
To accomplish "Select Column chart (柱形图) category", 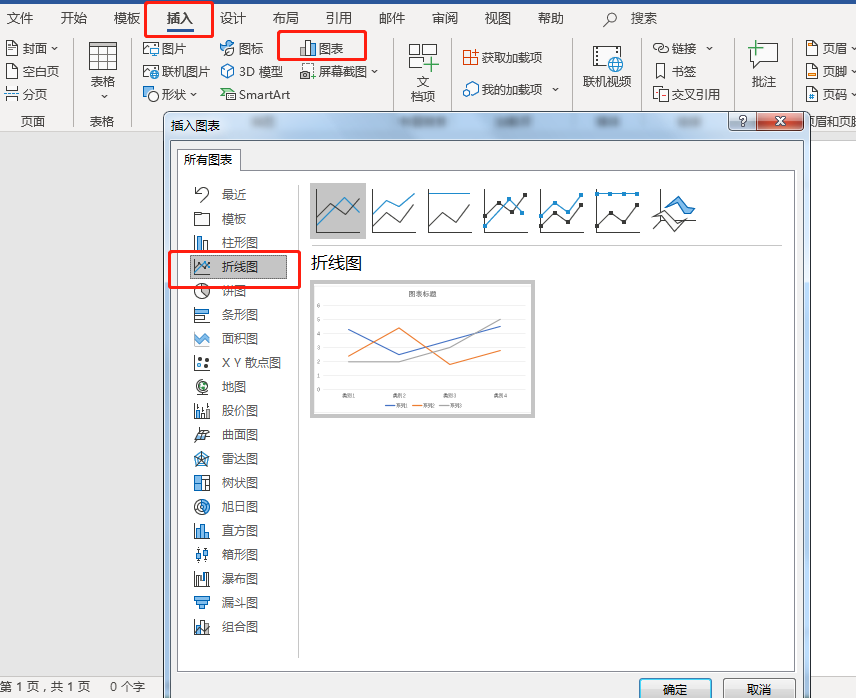I will pyautogui.click(x=225, y=242).
